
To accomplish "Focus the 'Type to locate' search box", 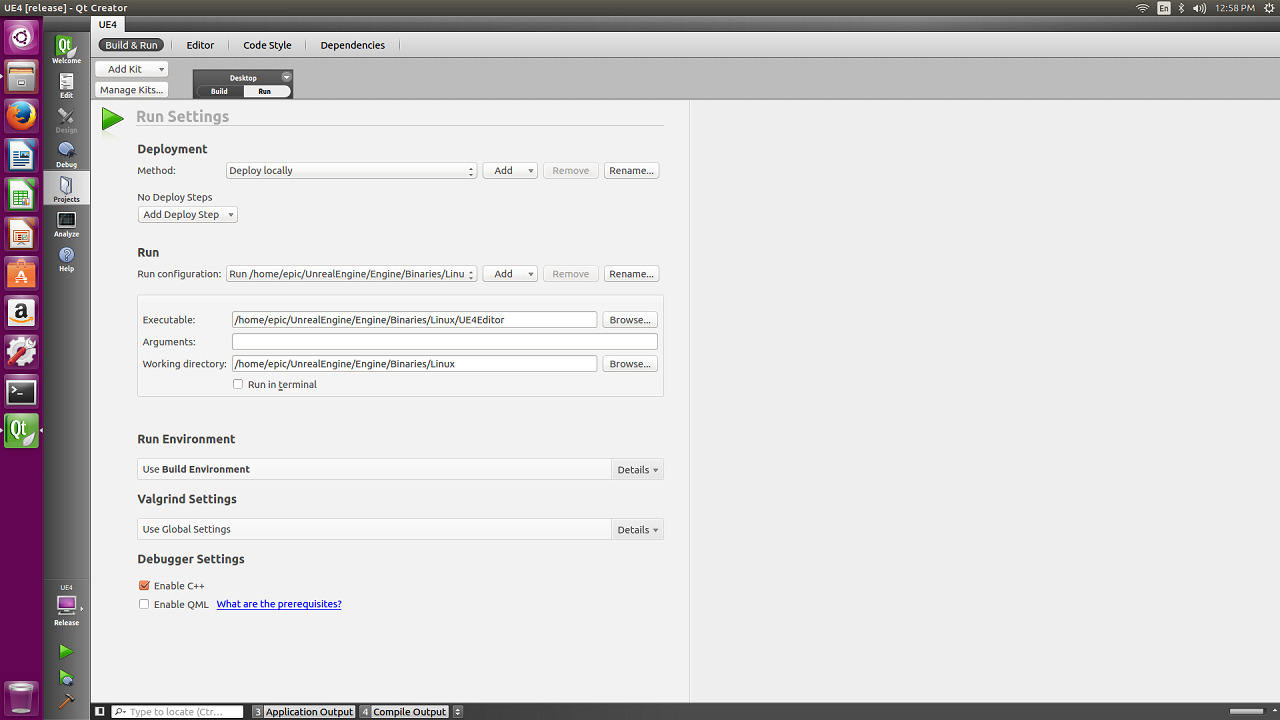I will coord(177,712).
